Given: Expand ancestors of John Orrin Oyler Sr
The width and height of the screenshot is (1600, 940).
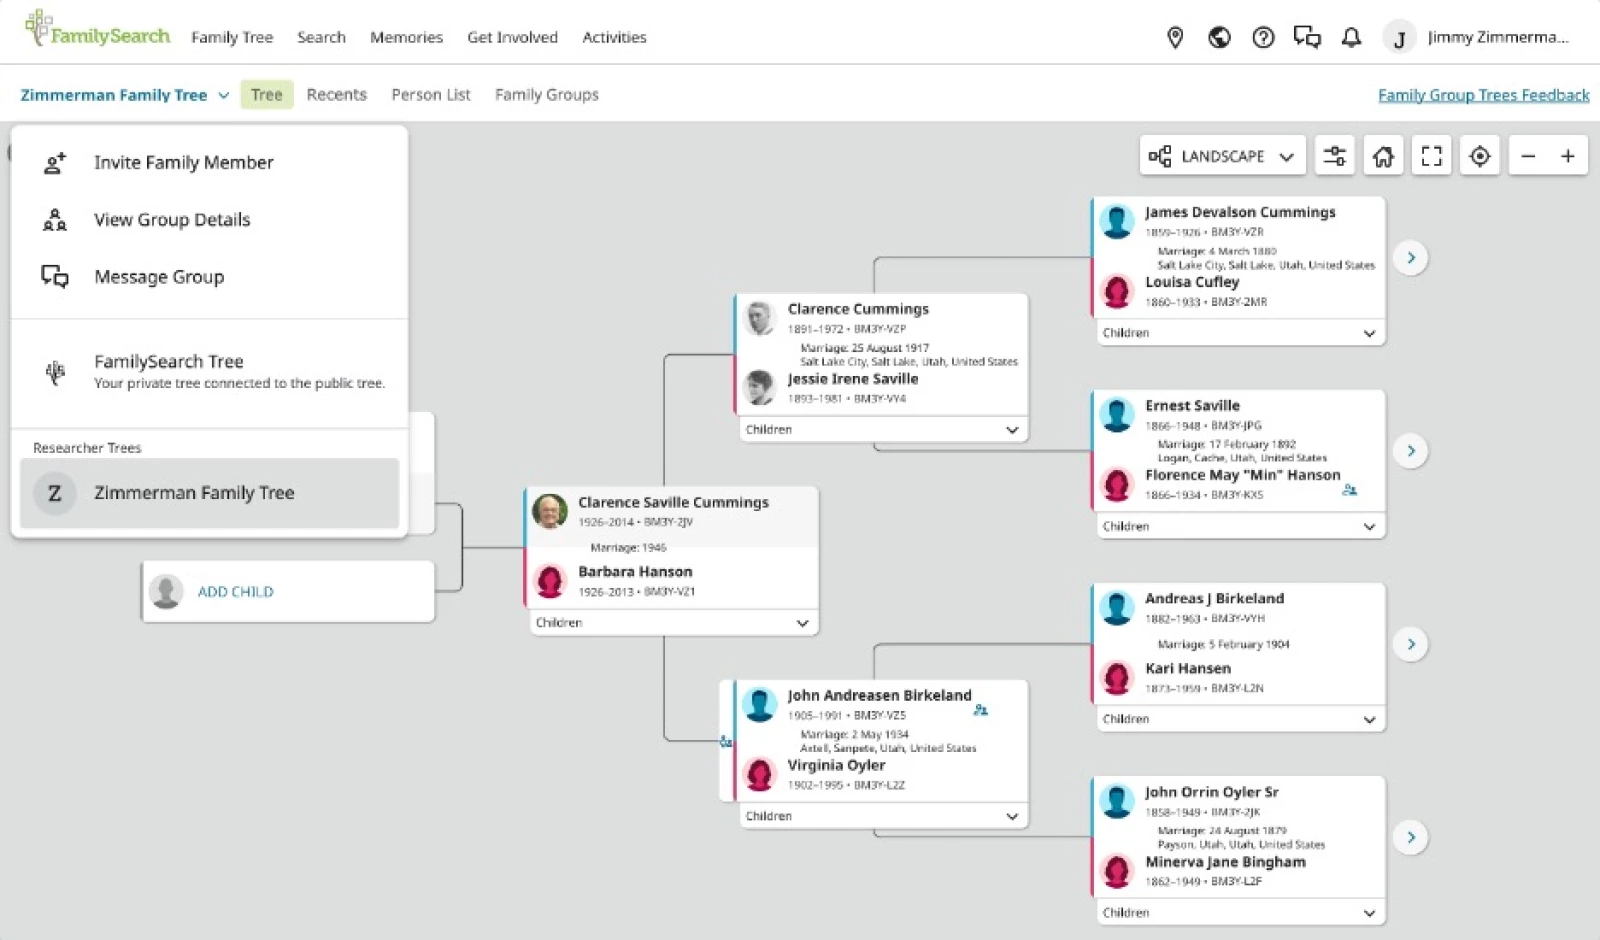Looking at the screenshot, I should pos(1411,837).
